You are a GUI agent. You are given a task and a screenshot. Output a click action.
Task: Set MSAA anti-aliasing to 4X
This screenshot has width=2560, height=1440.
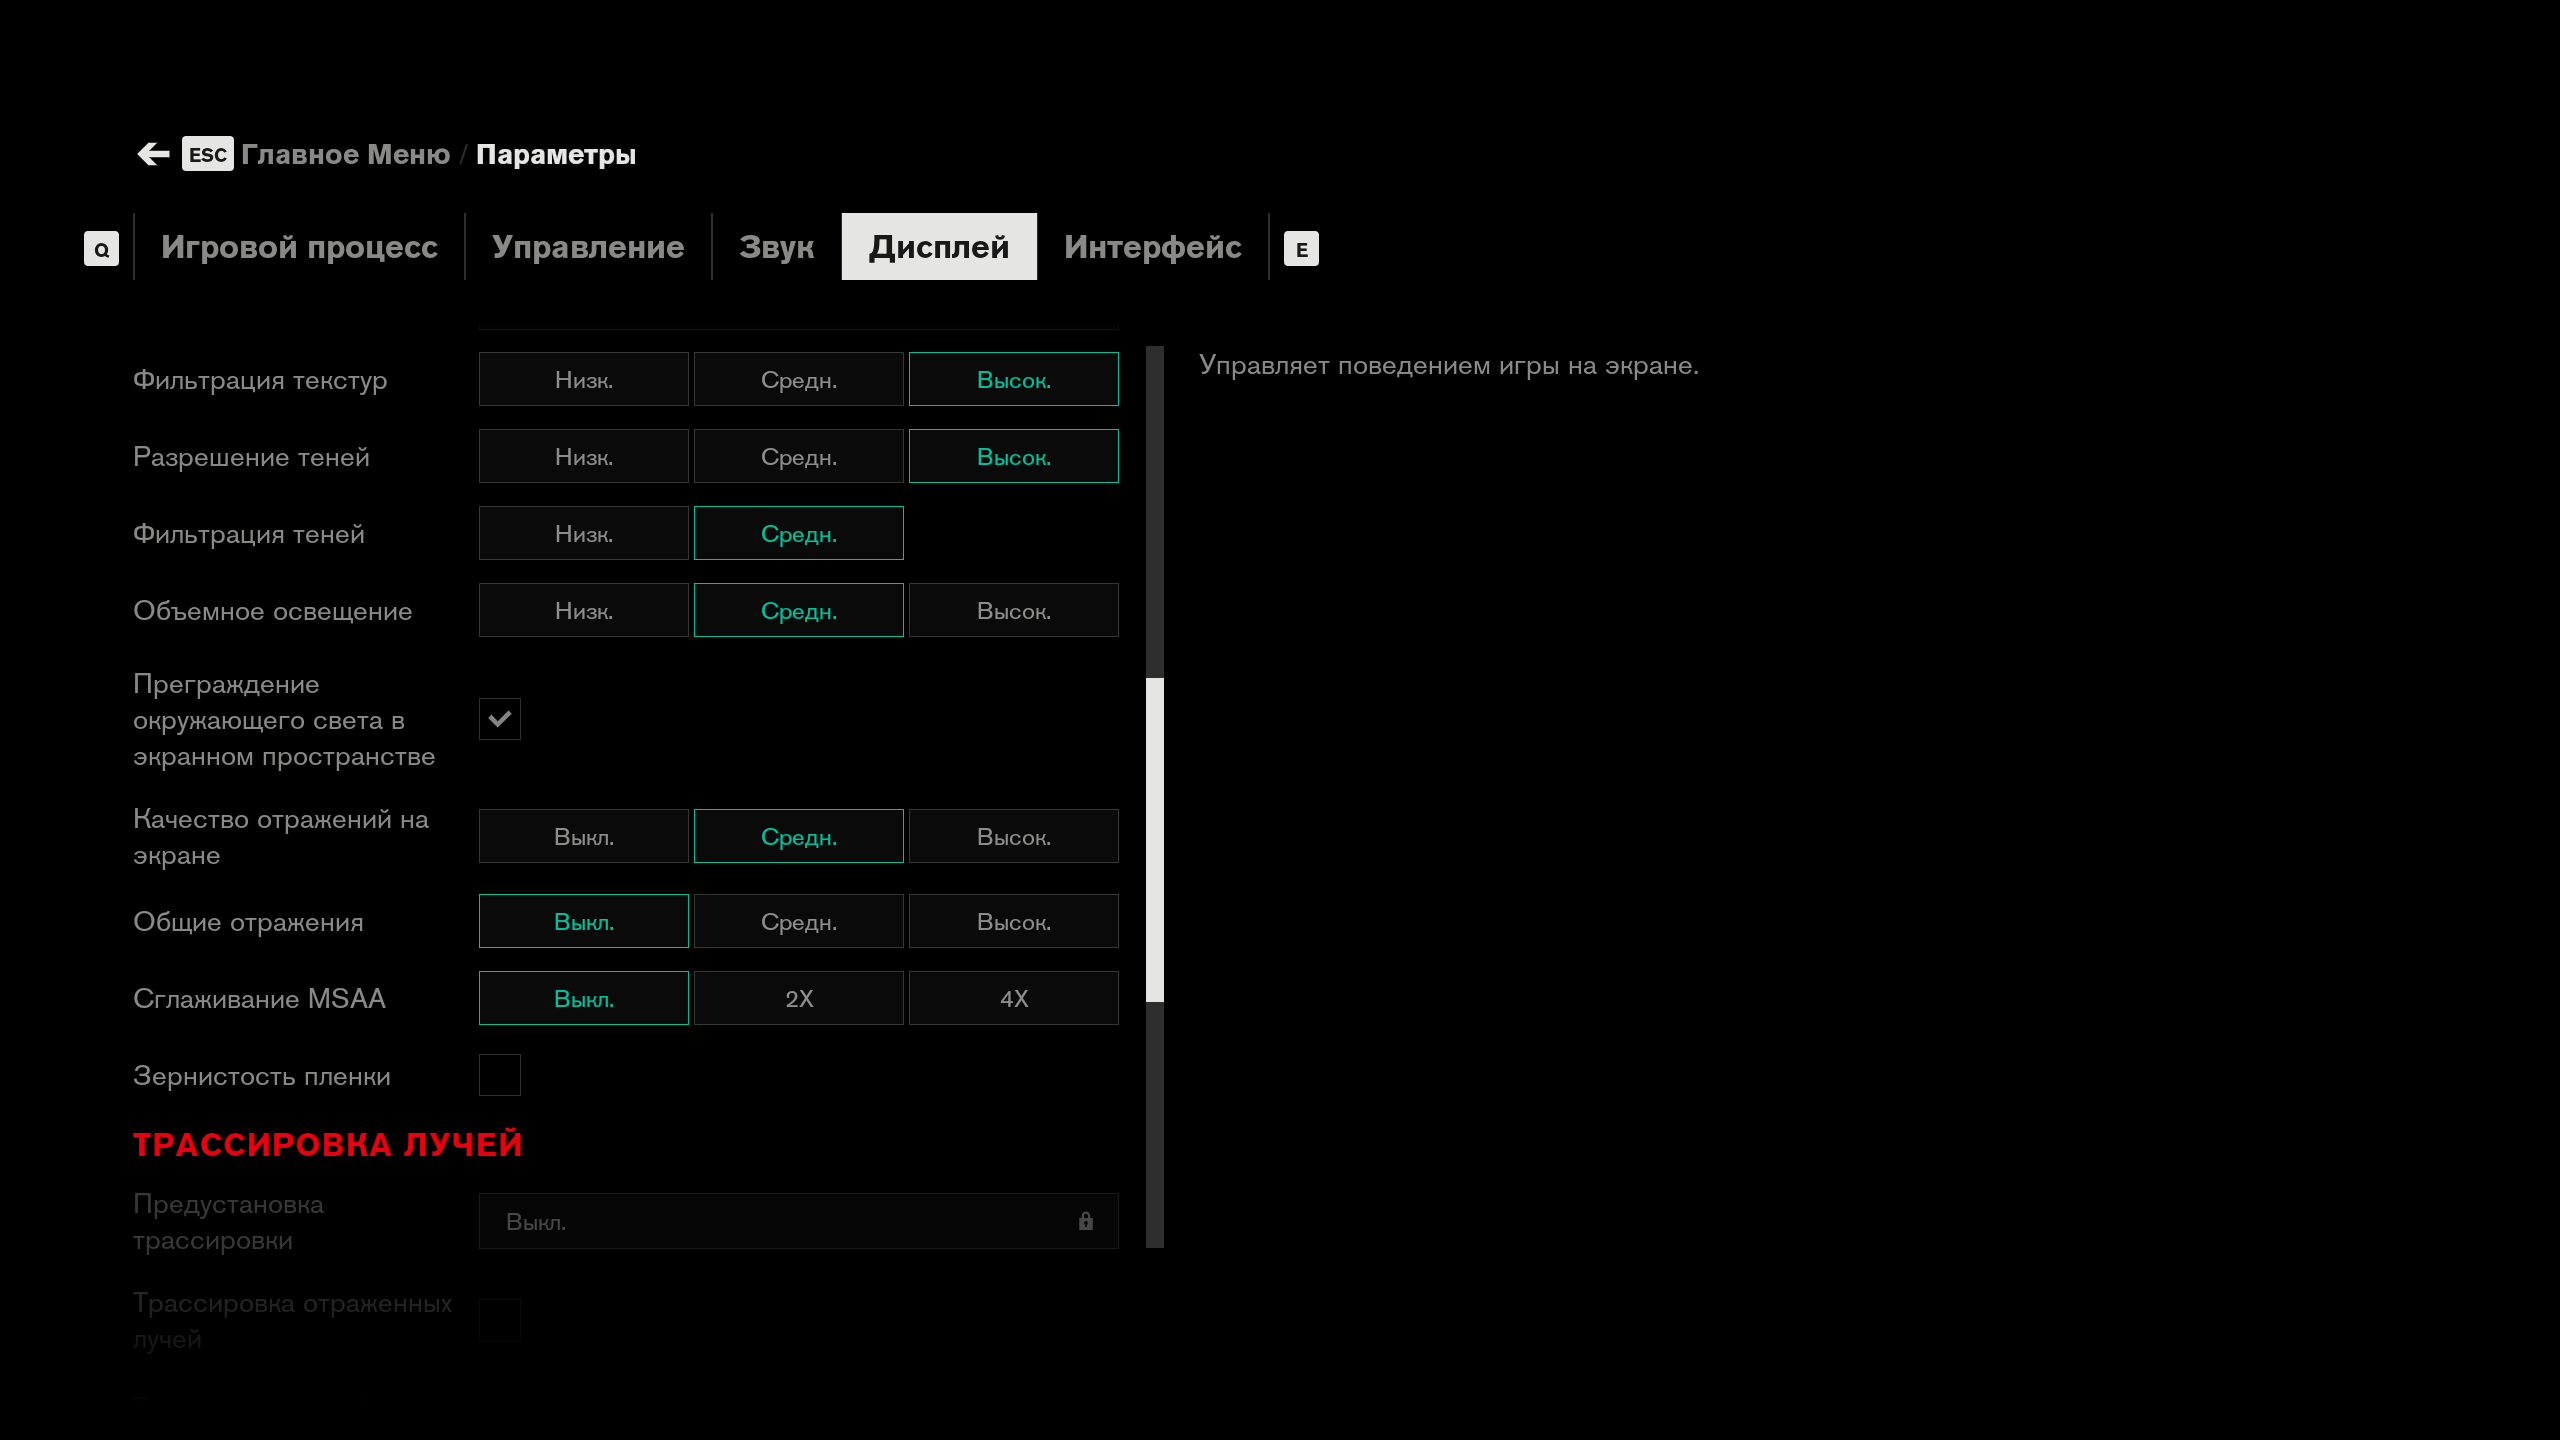click(1013, 998)
